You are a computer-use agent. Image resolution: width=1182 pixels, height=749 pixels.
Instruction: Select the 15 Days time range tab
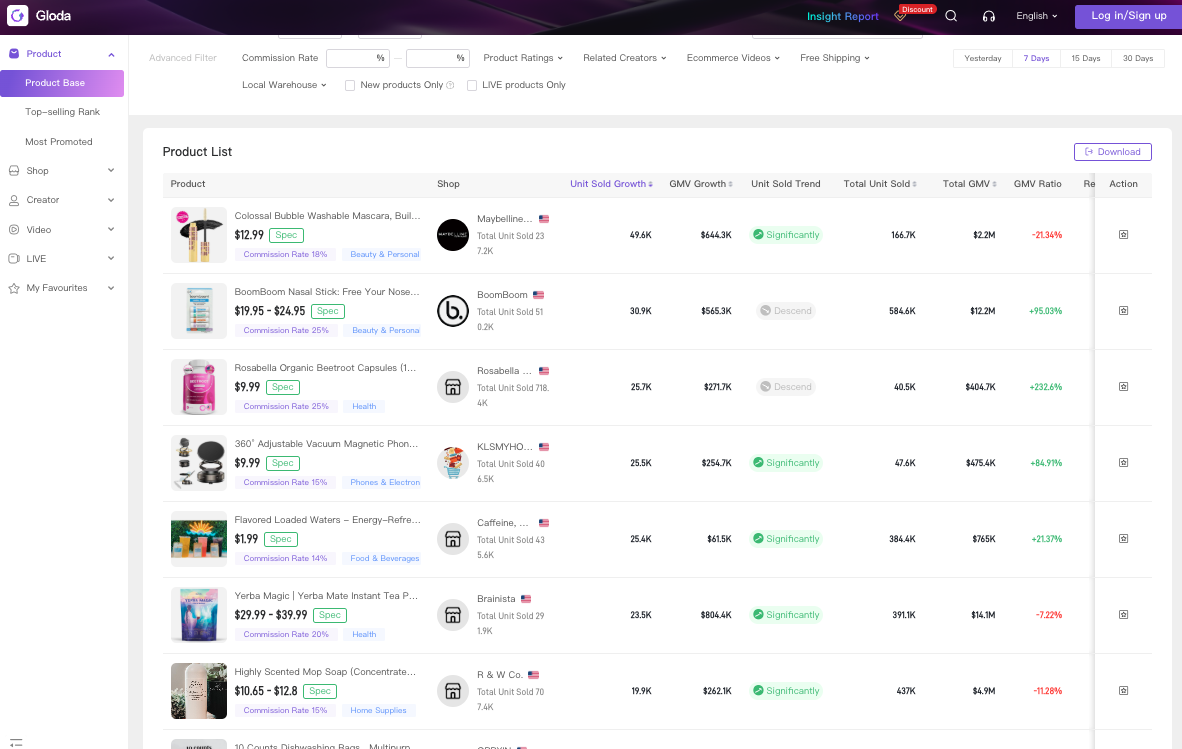(x=1086, y=58)
